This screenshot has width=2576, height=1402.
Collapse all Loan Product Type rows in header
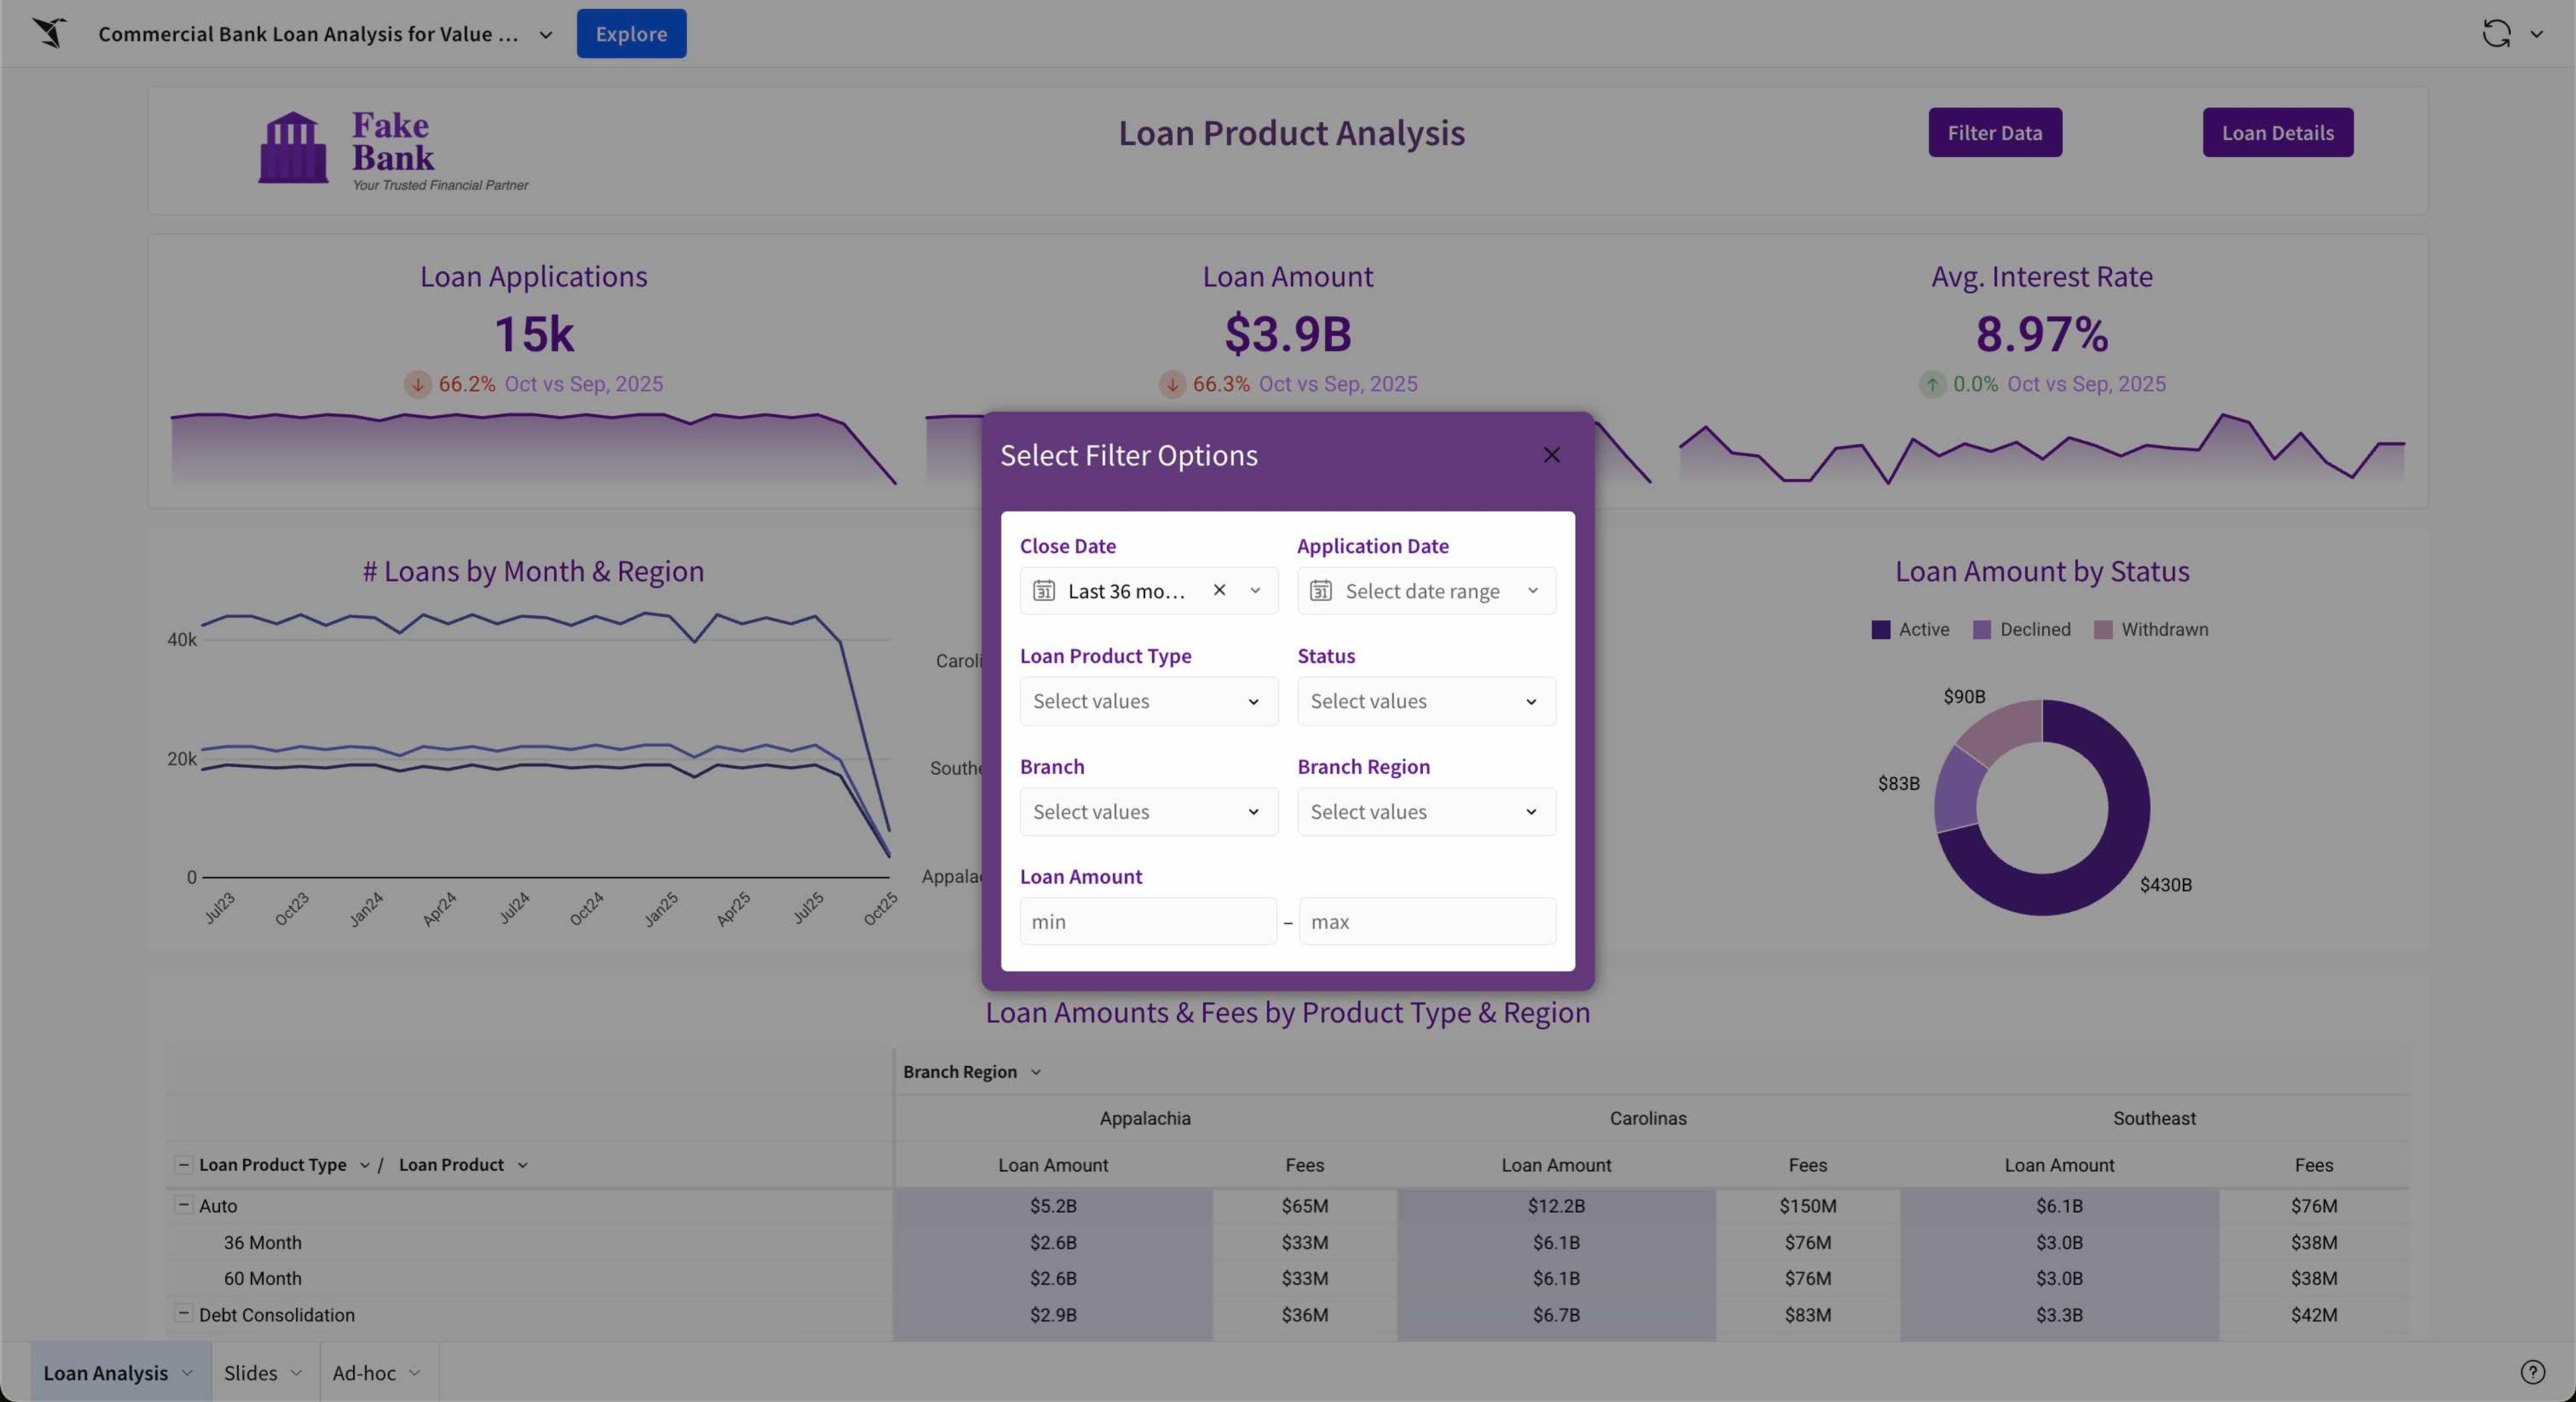(183, 1164)
